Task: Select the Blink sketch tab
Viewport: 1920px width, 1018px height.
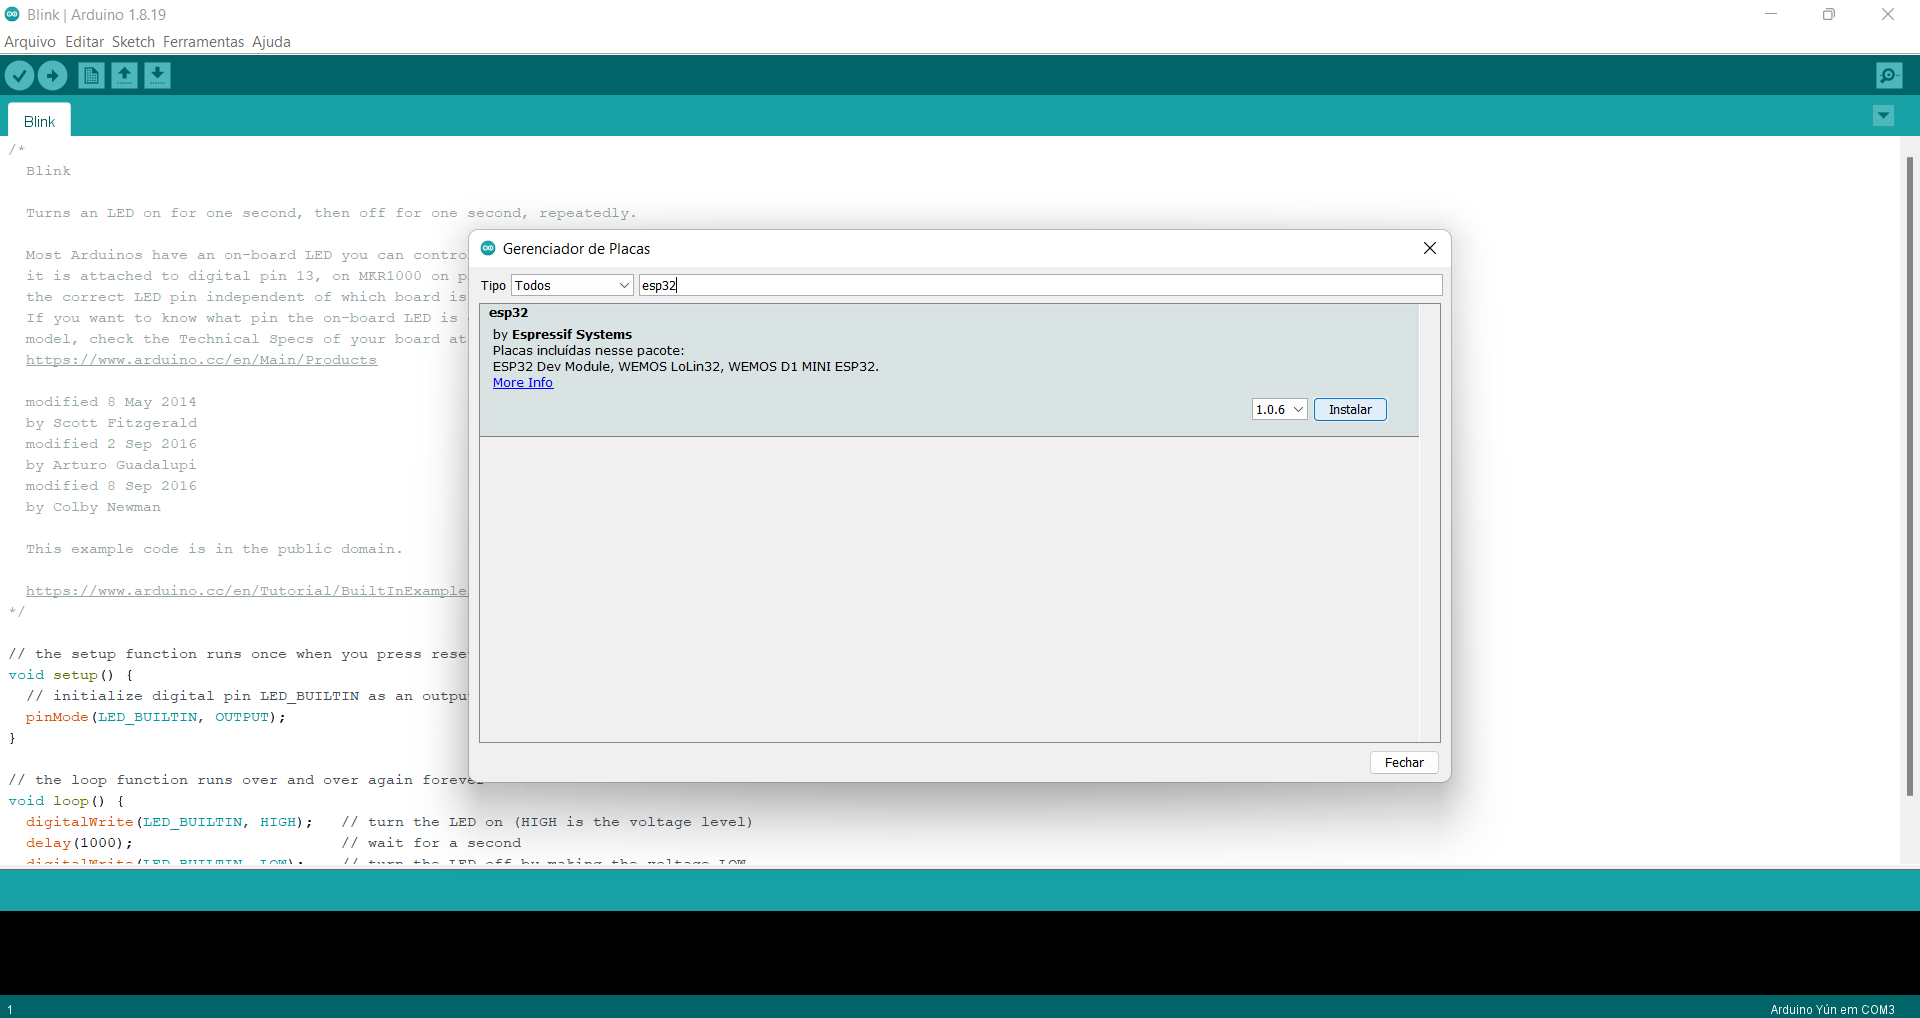Action: [40, 121]
